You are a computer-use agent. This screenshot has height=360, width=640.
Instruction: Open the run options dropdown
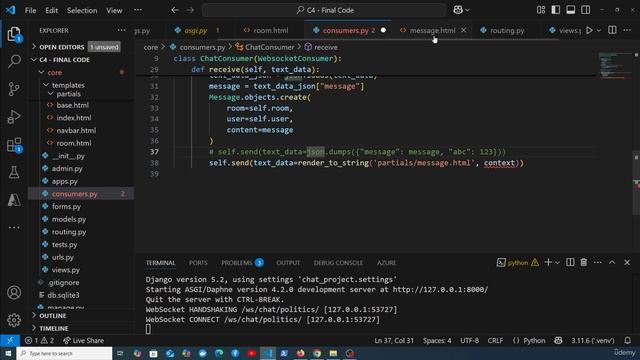click(599, 30)
